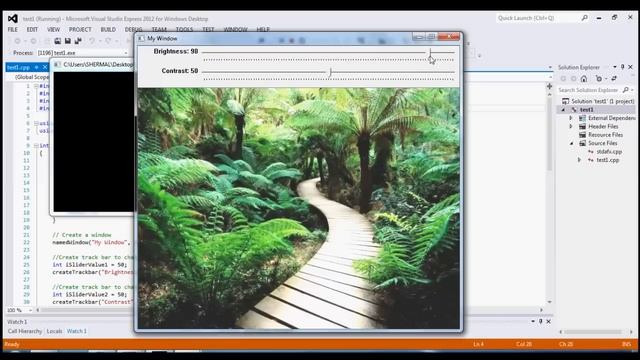Screen dimensions: 640x360
Task: Open the PROJECT menu
Action: click(80, 29)
